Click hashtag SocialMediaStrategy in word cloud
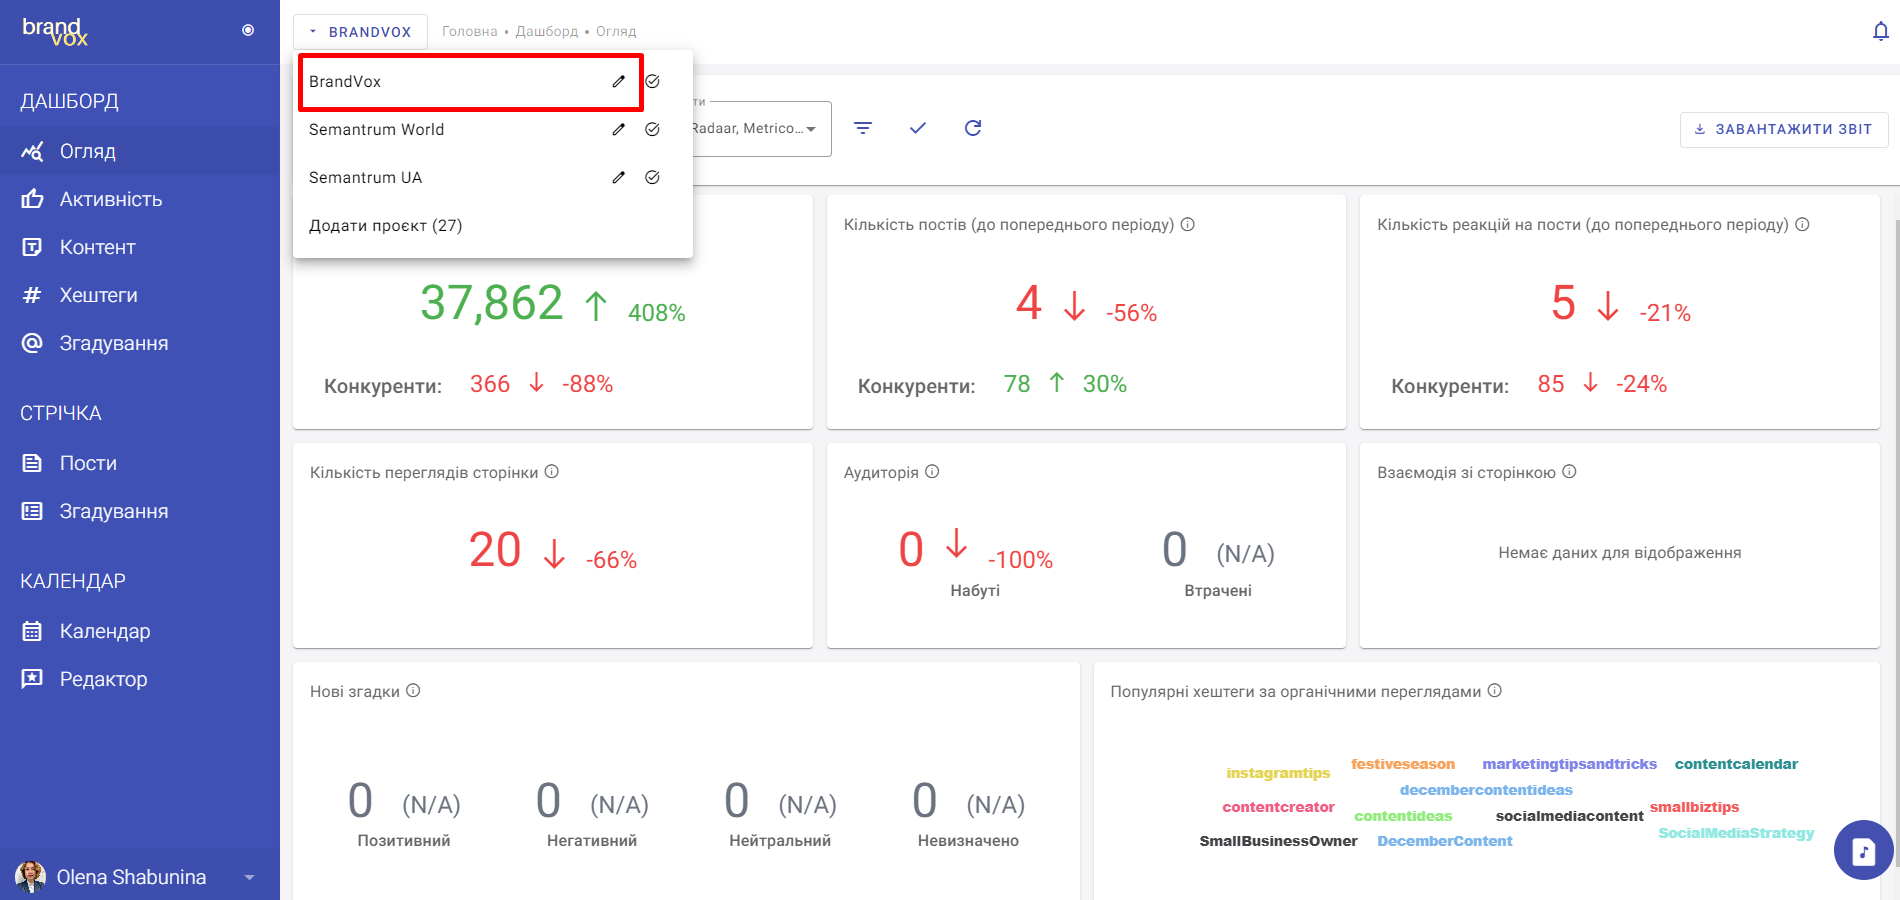The height and width of the screenshot is (900, 1900). [1736, 833]
